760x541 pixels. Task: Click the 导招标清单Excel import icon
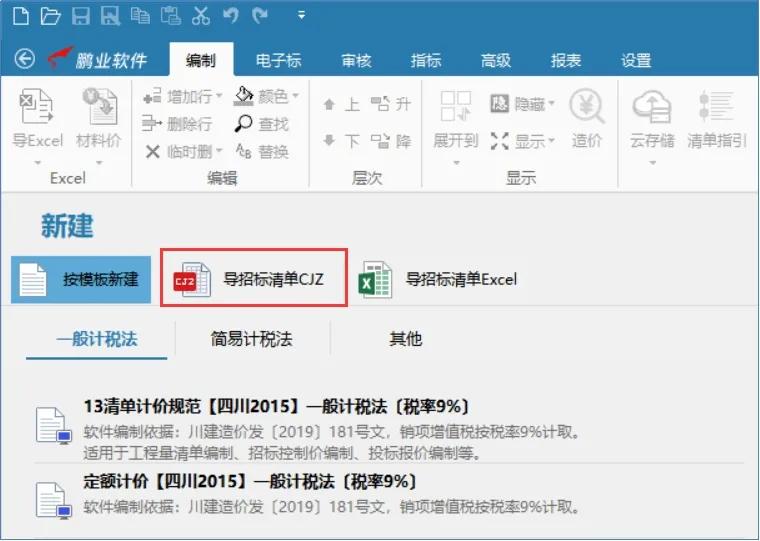(x=376, y=280)
